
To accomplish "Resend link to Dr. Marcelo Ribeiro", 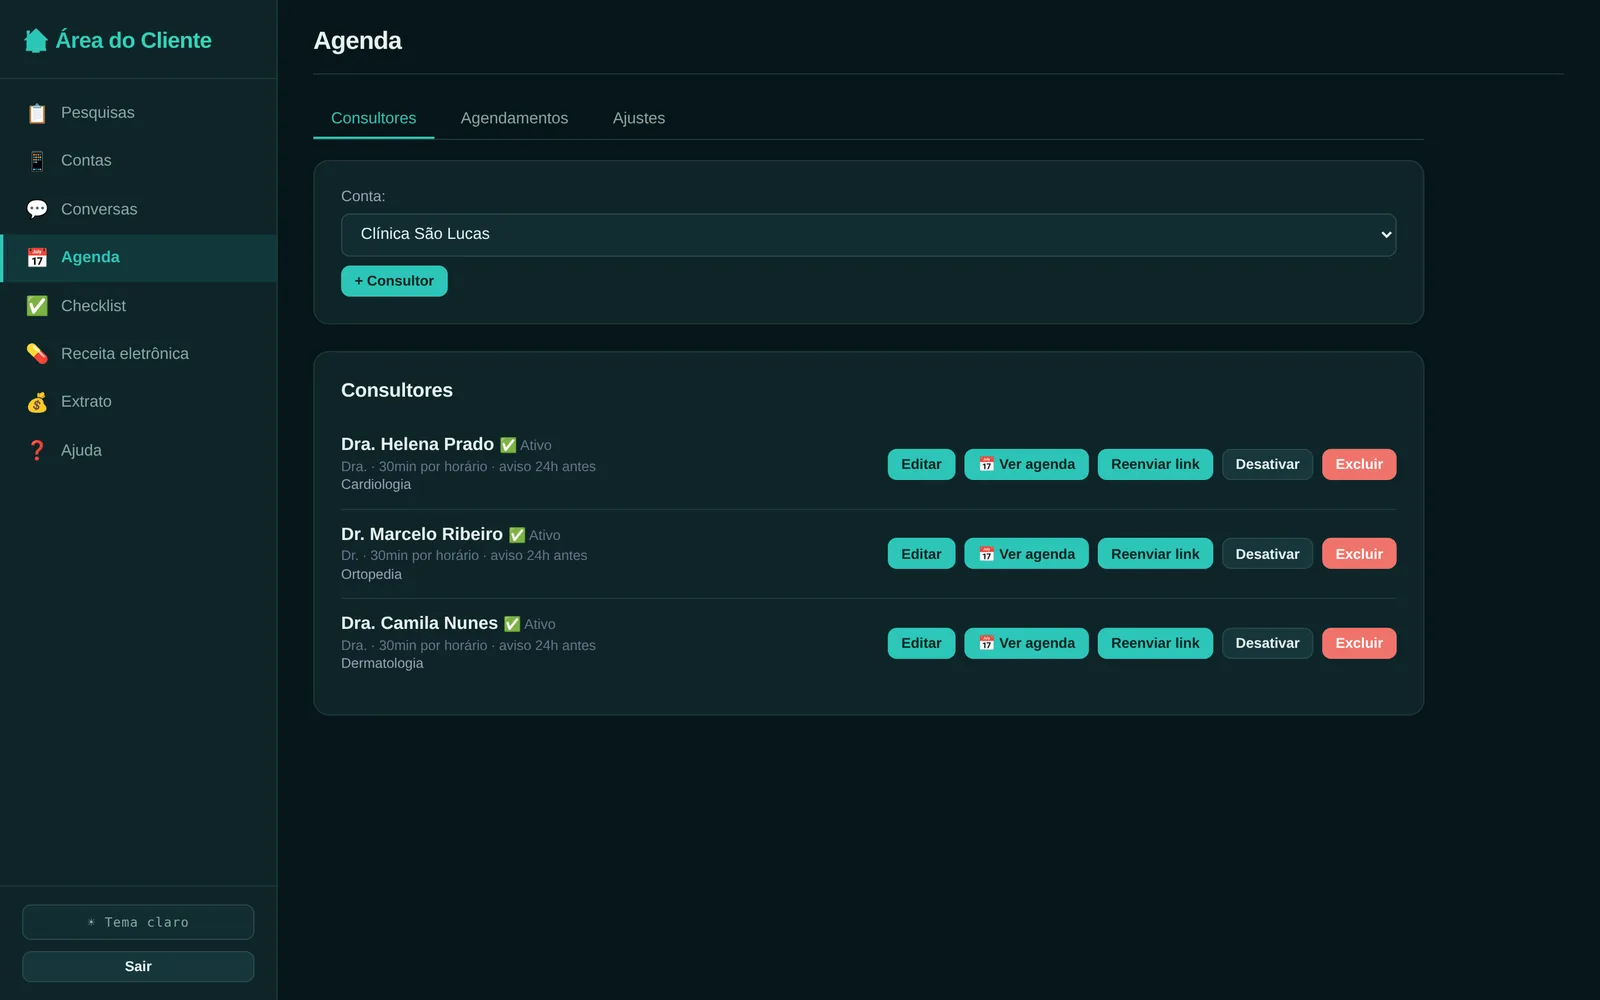I will (1155, 554).
